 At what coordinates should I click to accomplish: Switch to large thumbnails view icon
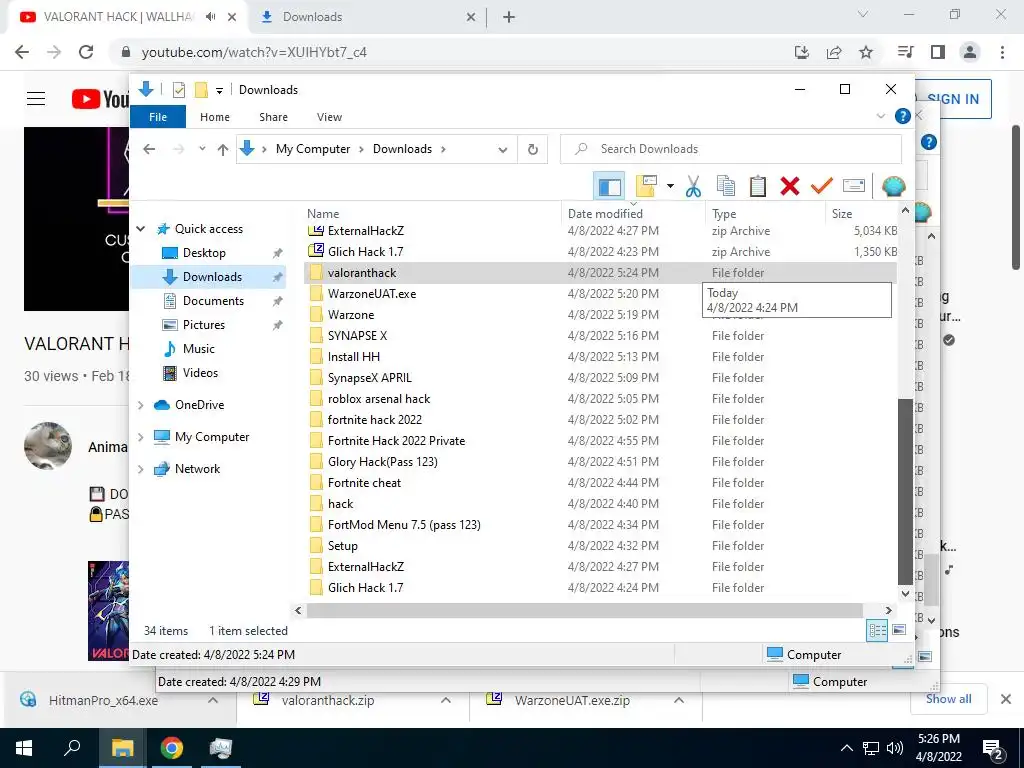point(899,630)
